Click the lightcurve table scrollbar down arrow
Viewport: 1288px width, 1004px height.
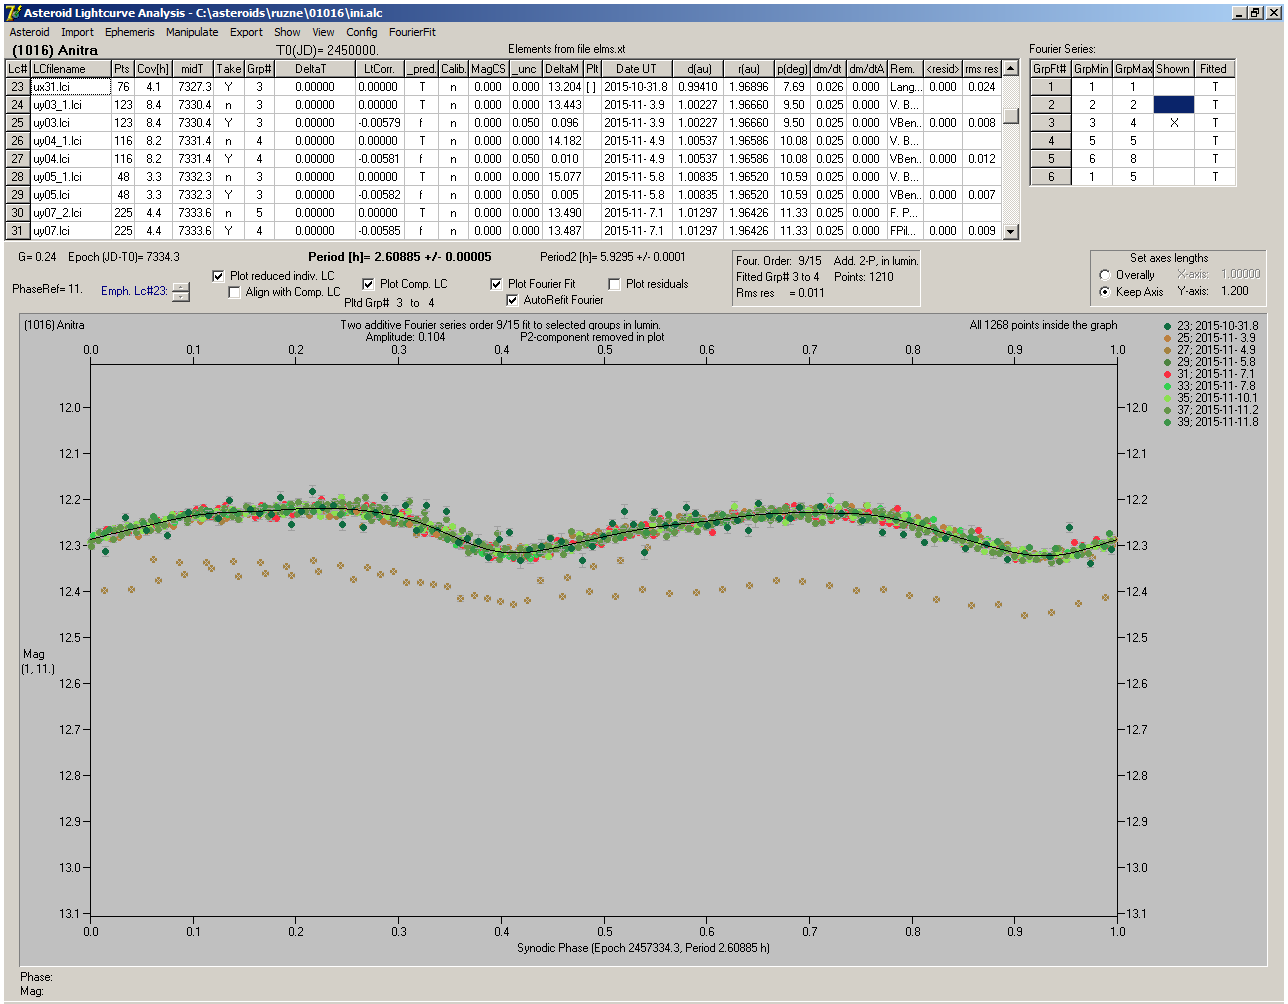[1010, 232]
